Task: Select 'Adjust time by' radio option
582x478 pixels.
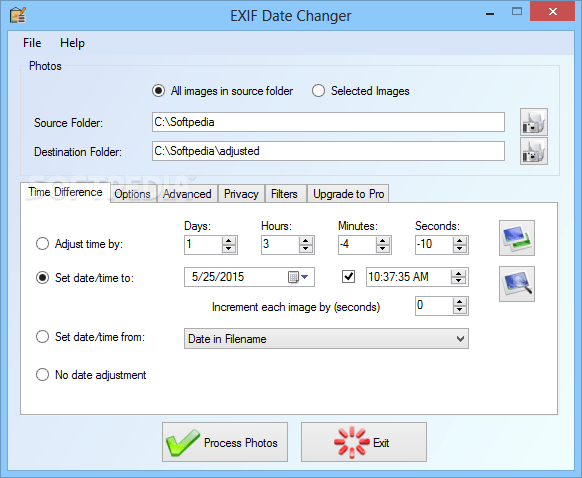Action: click(x=42, y=244)
